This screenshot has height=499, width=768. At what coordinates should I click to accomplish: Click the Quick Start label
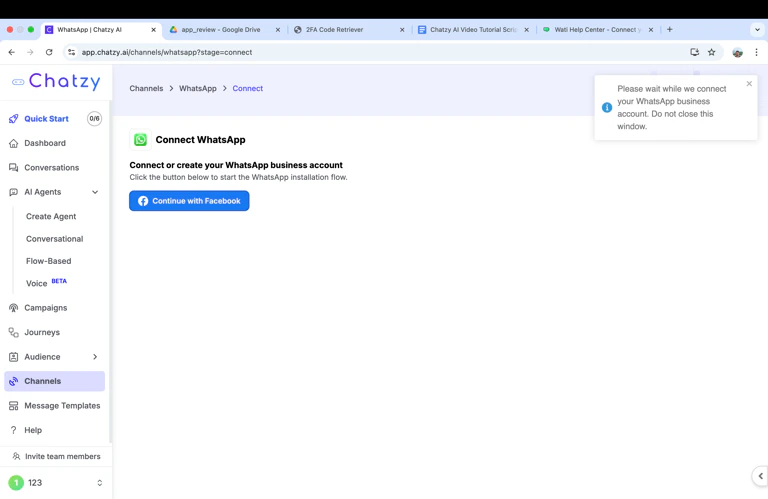point(47,119)
